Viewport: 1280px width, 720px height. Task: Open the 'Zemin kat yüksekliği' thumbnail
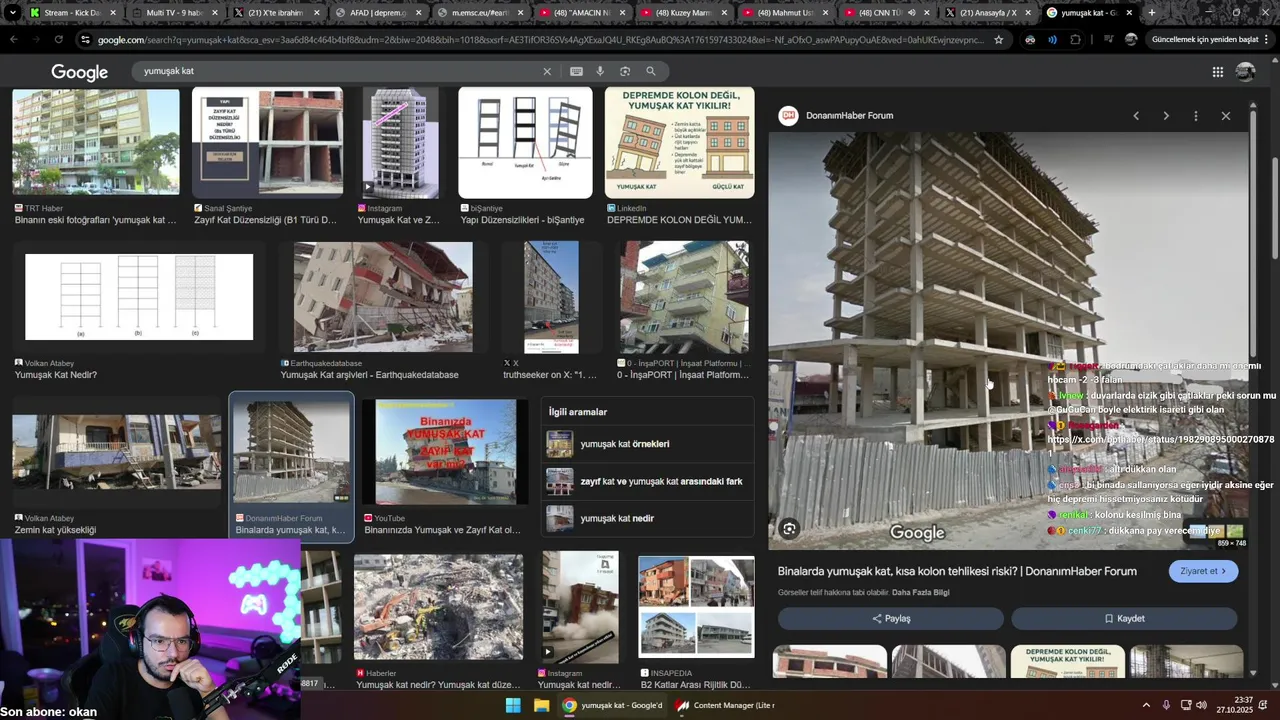[116, 452]
